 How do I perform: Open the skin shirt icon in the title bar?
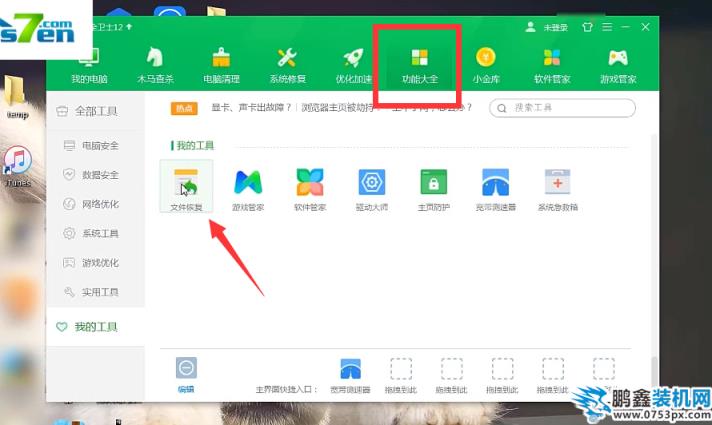click(587, 27)
